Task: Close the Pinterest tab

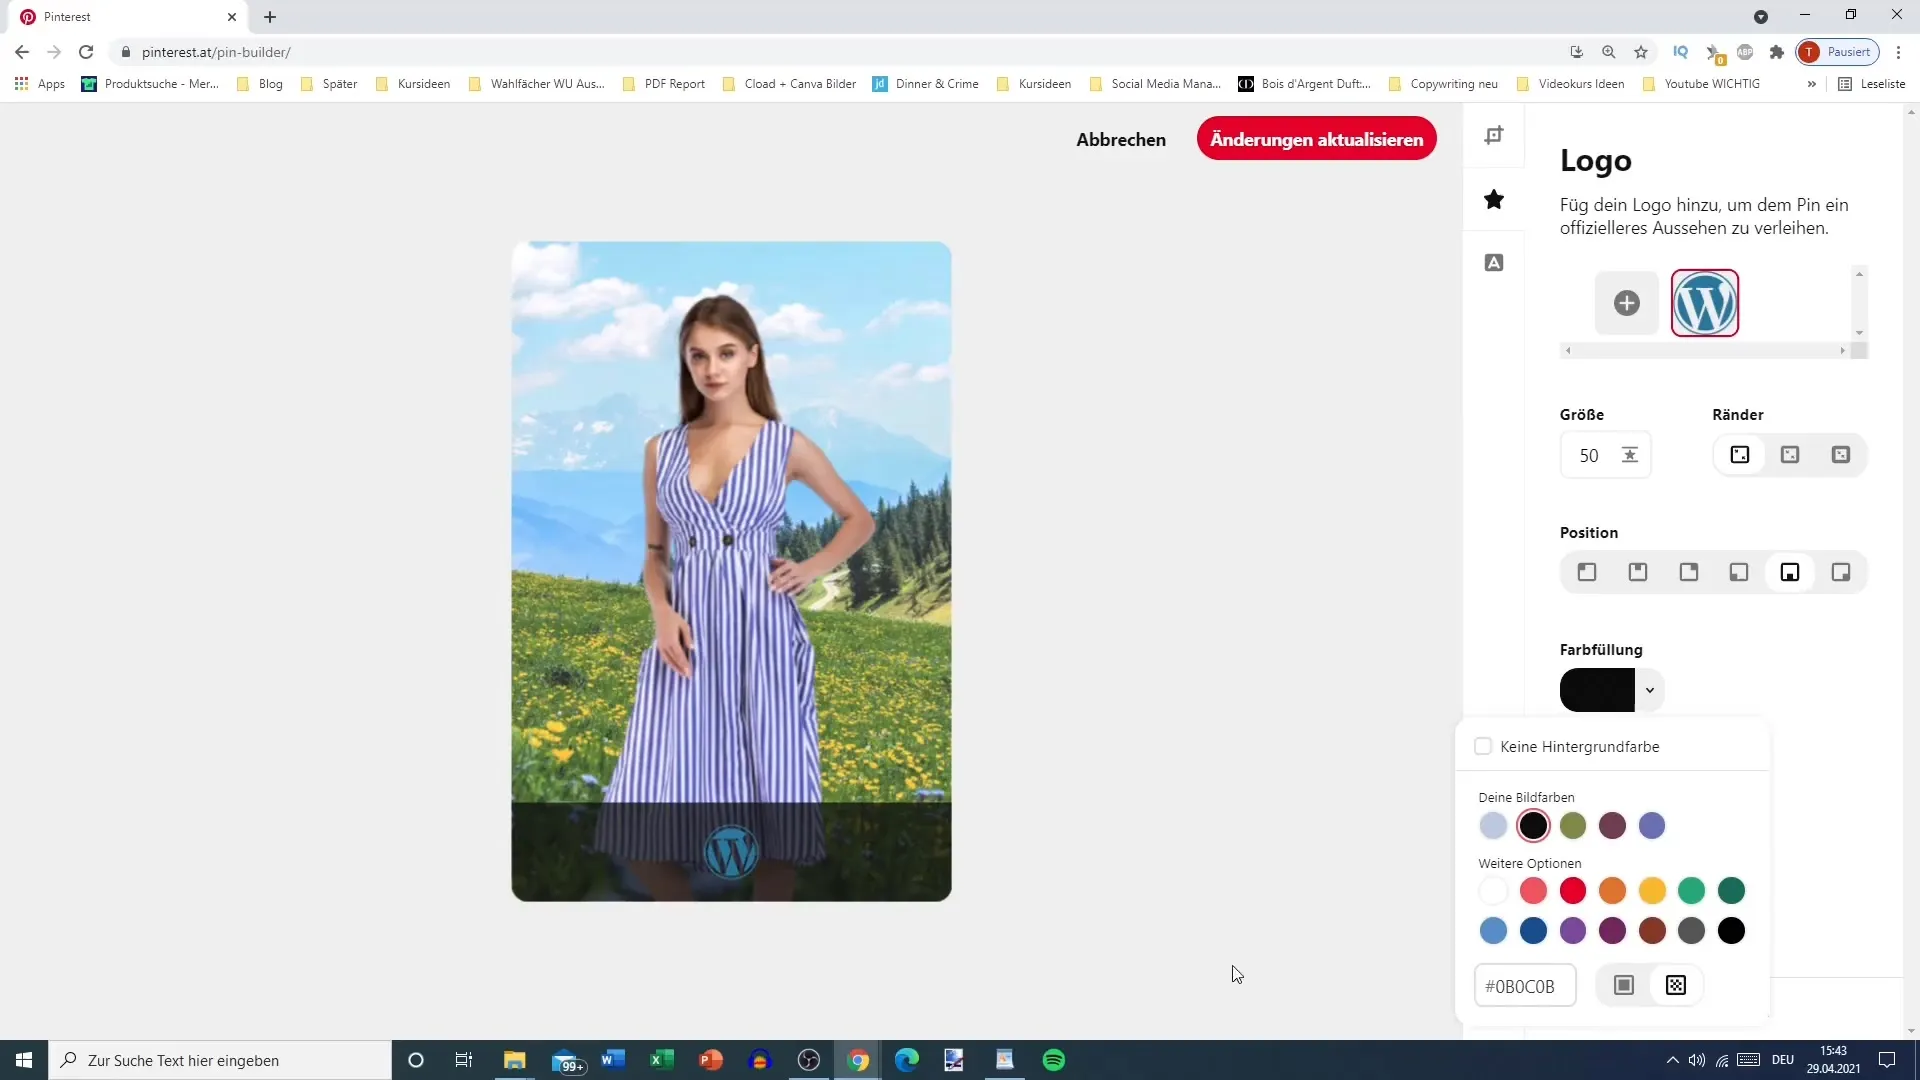Action: point(232,17)
